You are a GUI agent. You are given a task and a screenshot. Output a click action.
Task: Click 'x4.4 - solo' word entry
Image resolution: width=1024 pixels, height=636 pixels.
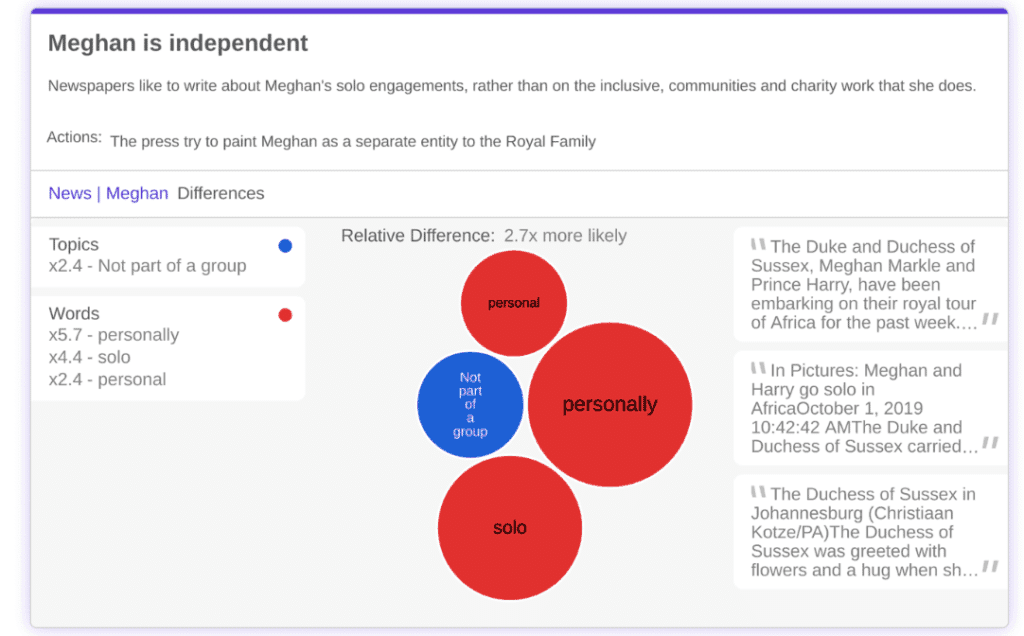coord(90,357)
